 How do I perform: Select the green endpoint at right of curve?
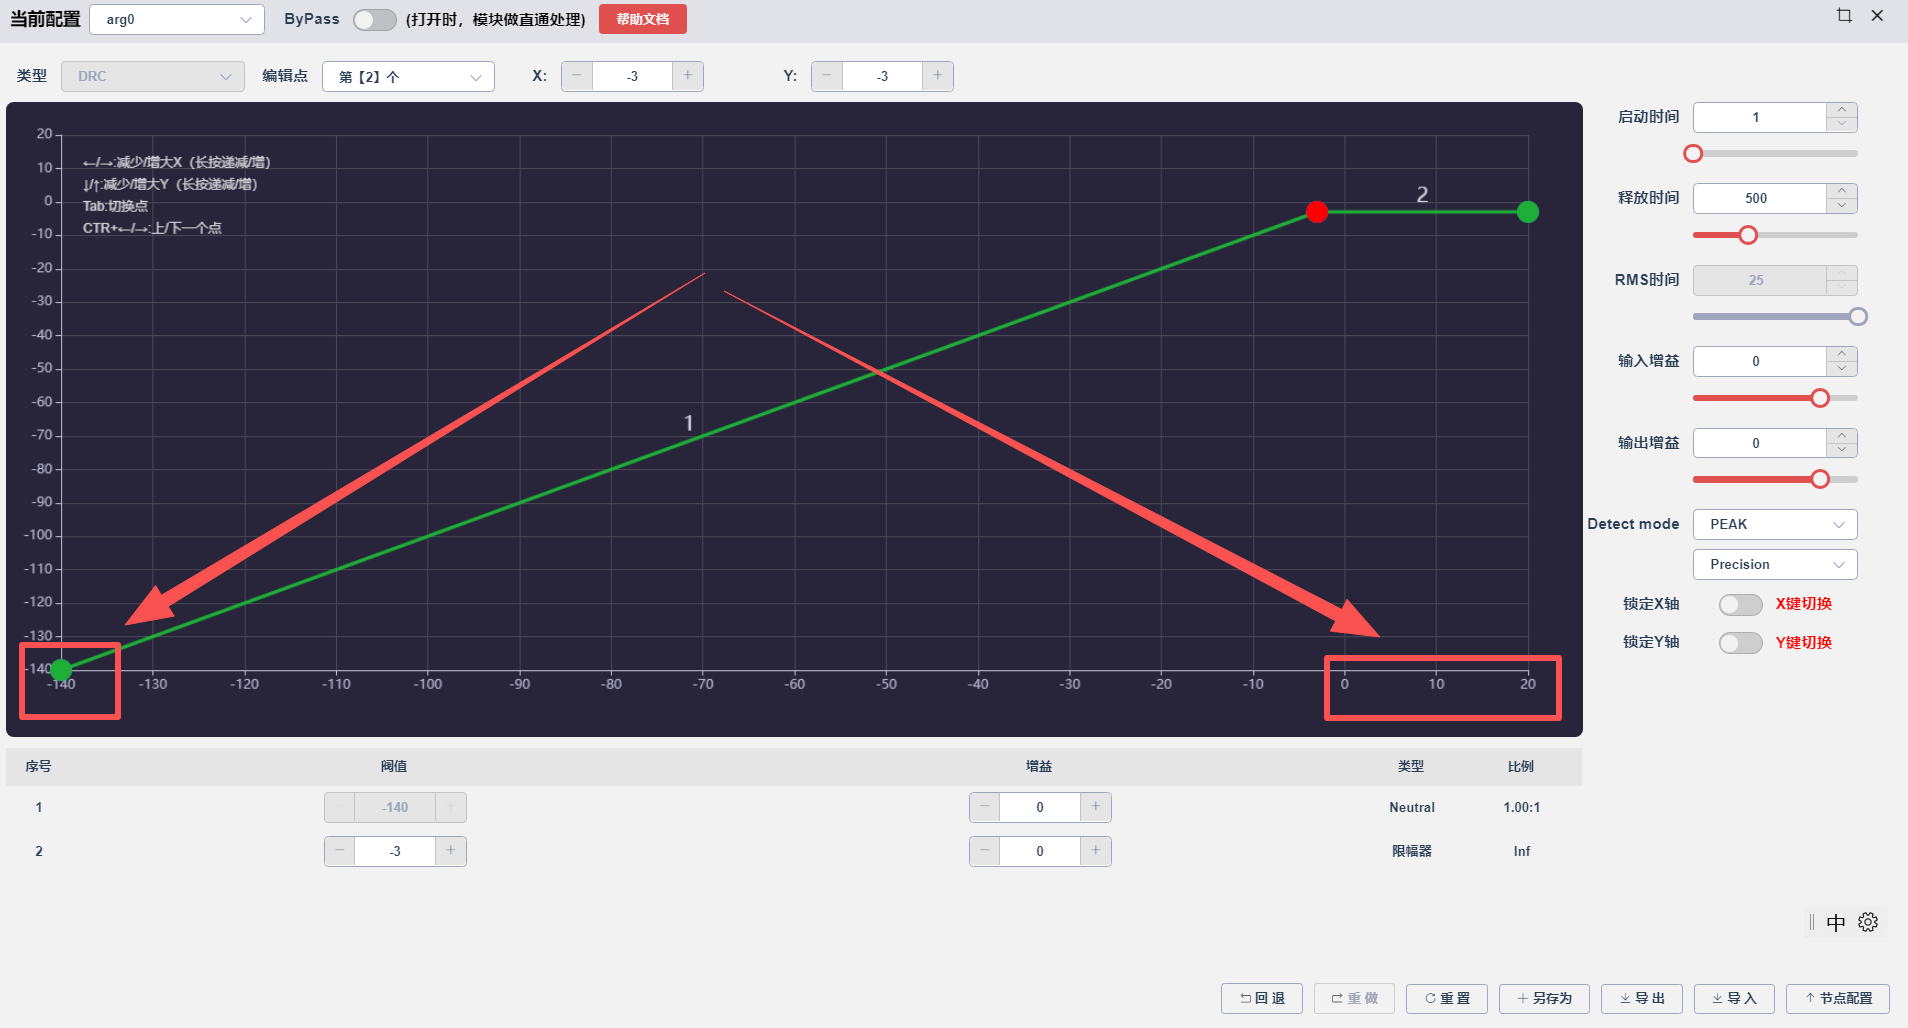pos(1528,212)
